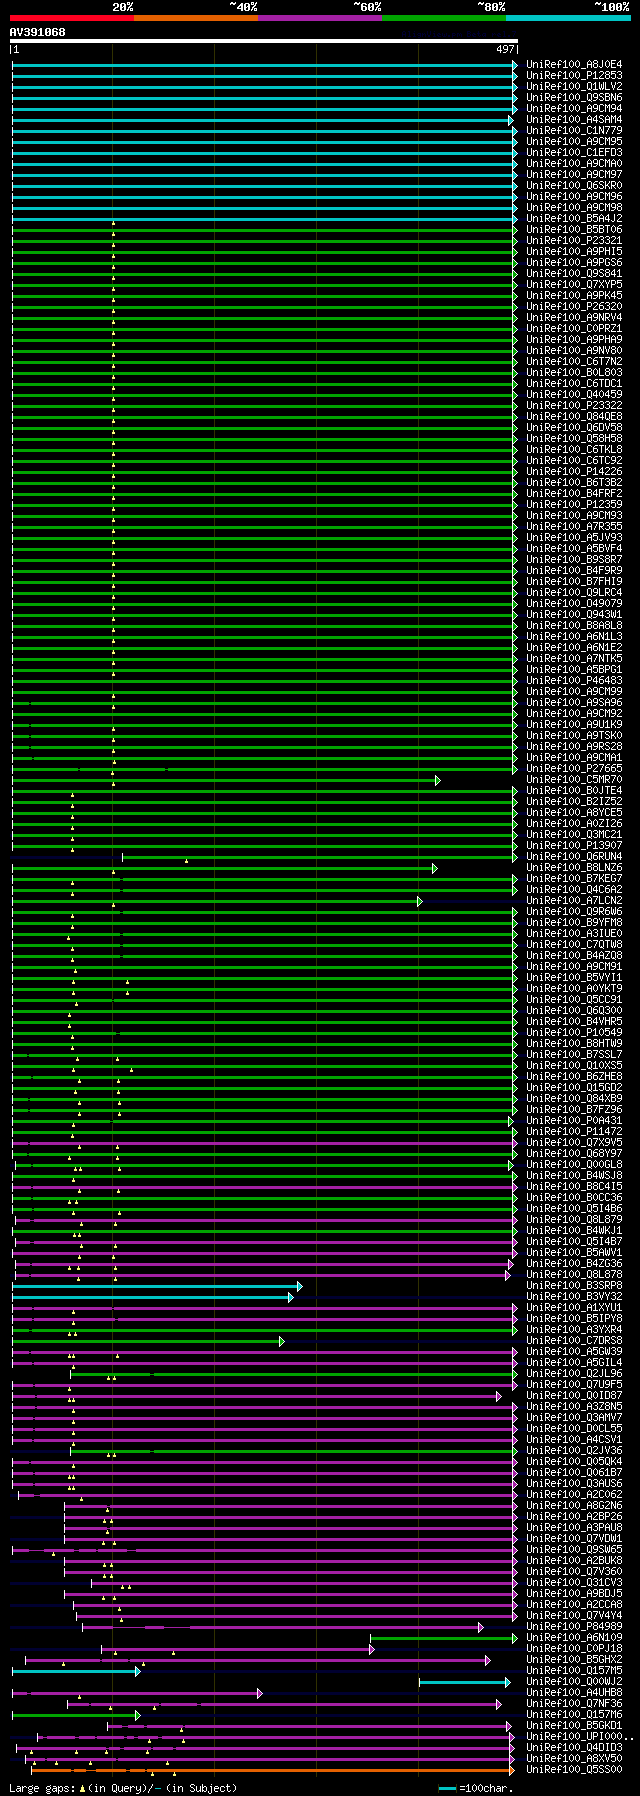Image resolution: width=640 pixels, height=1796 pixels.
Task: Select label UniRef100_P26320
Action: (x=574, y=307)
